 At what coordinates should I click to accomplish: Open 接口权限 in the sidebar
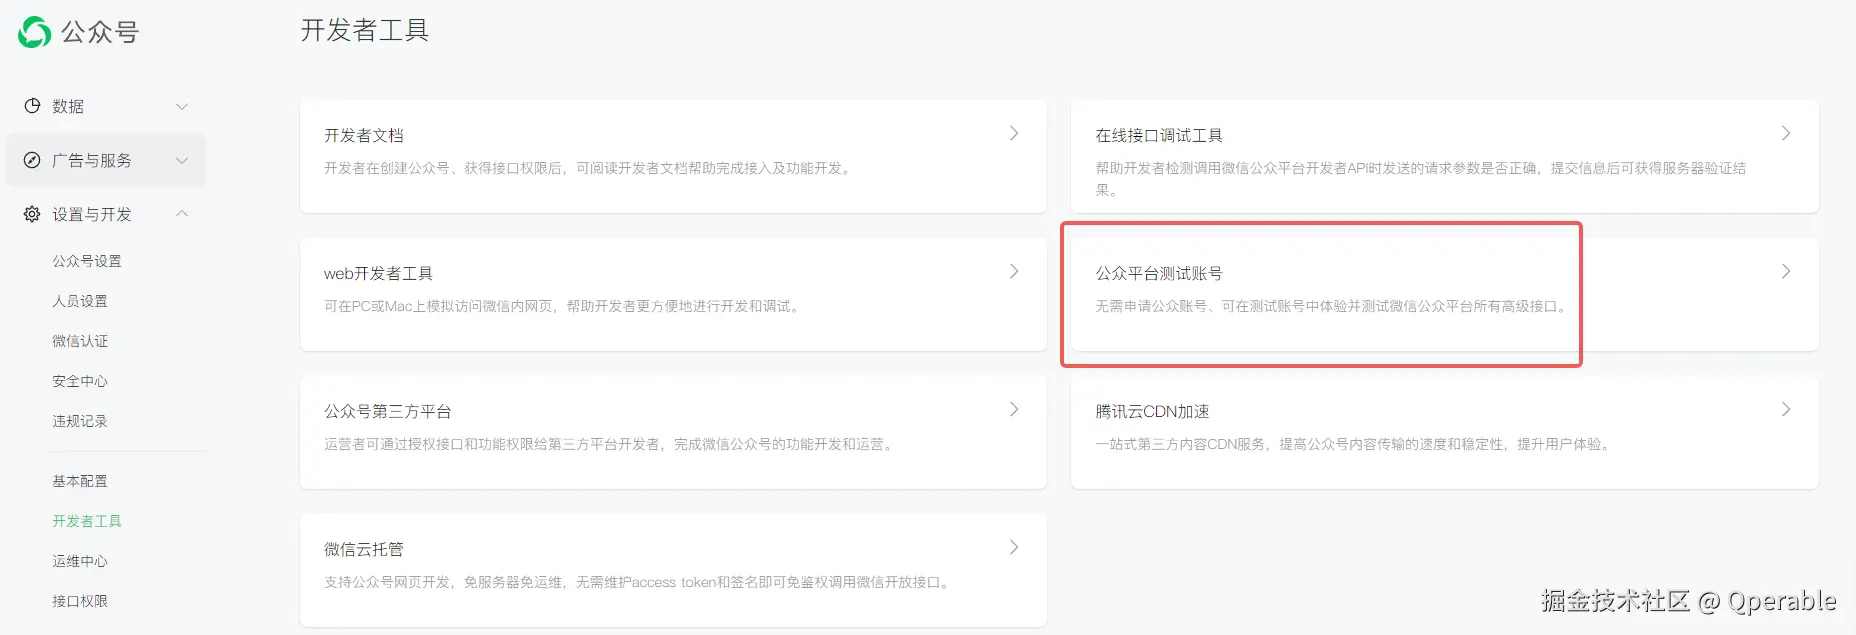(80, 601)
